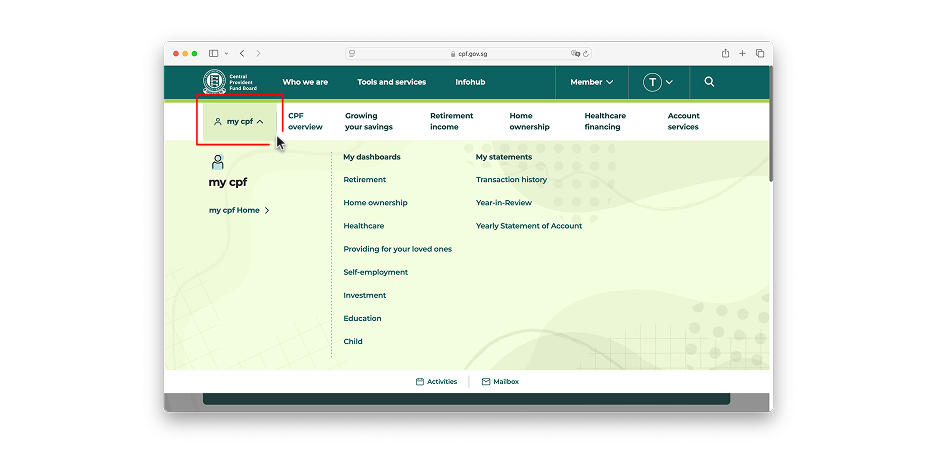Go back using the browser back arrow
The width and height of the screenshot is (936, 470).
242,53
